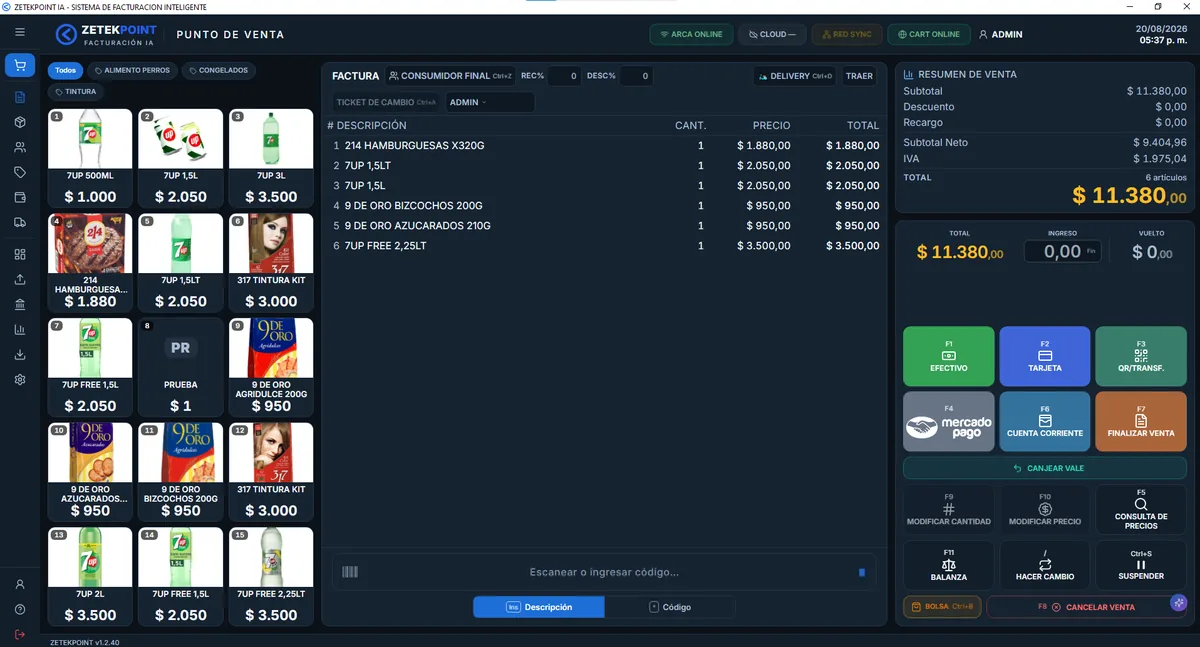Focus the scan or enter code field
This screenshot has height=647, width=1200.
[604, 572]
